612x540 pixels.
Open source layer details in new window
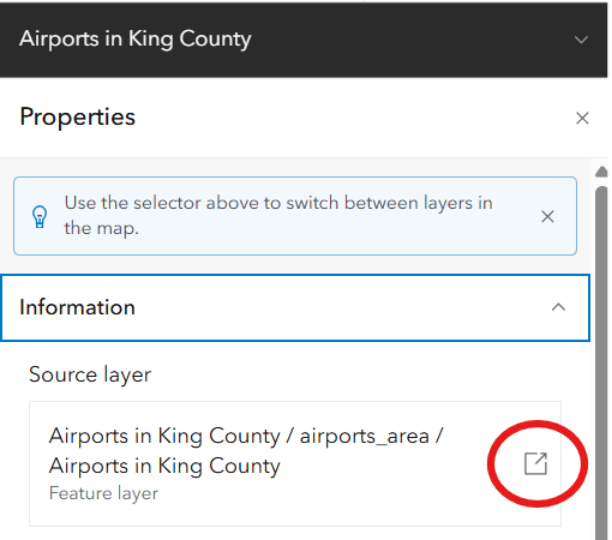[536, 464]
